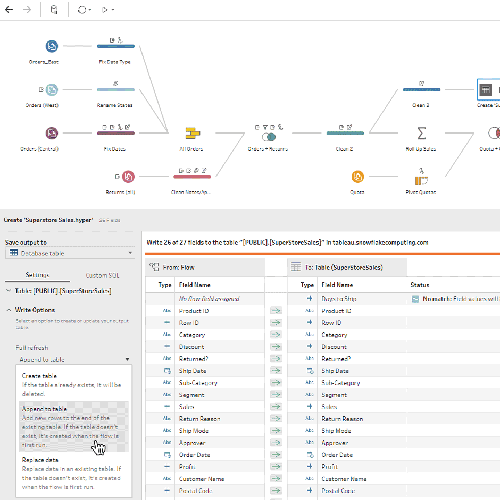The height and width of the screenshot is (500, 500).
Task: Expand the Table [PUBLIC].[SuperStoreSales] section
Action: (9, 291)
